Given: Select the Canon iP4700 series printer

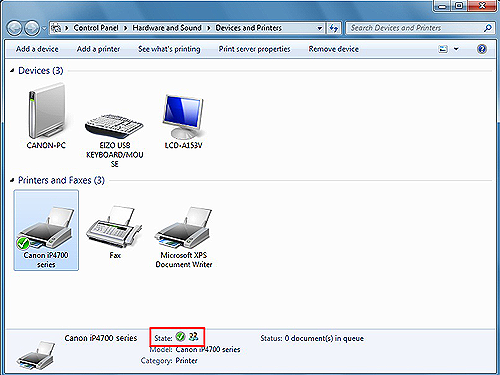Looking at the screenshot, I should coord(46,230).
